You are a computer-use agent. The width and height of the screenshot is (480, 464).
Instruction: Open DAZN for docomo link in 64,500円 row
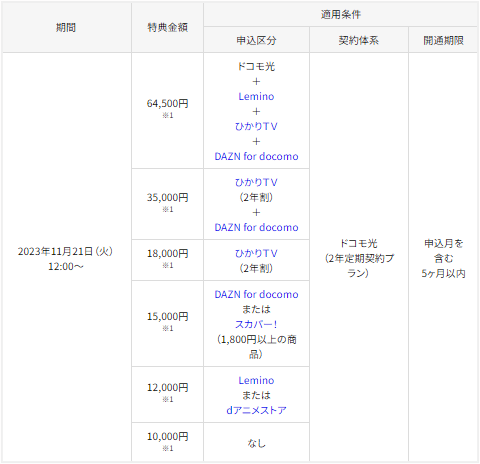pos(256,156)
